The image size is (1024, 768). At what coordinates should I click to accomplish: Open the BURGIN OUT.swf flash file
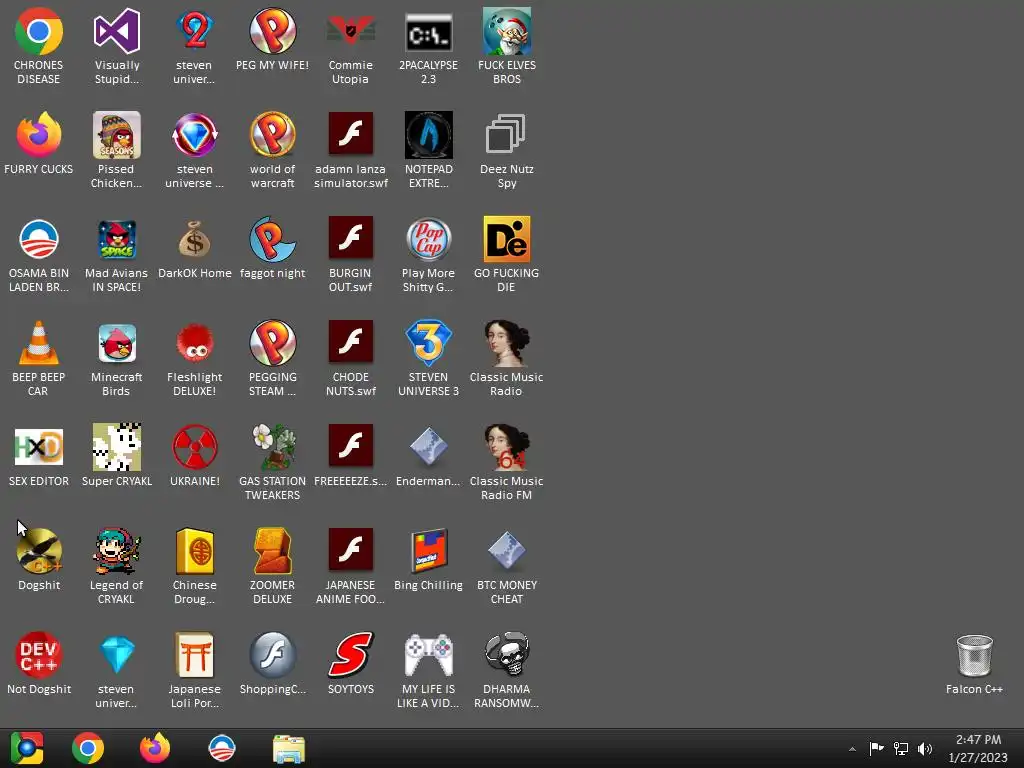351,253
